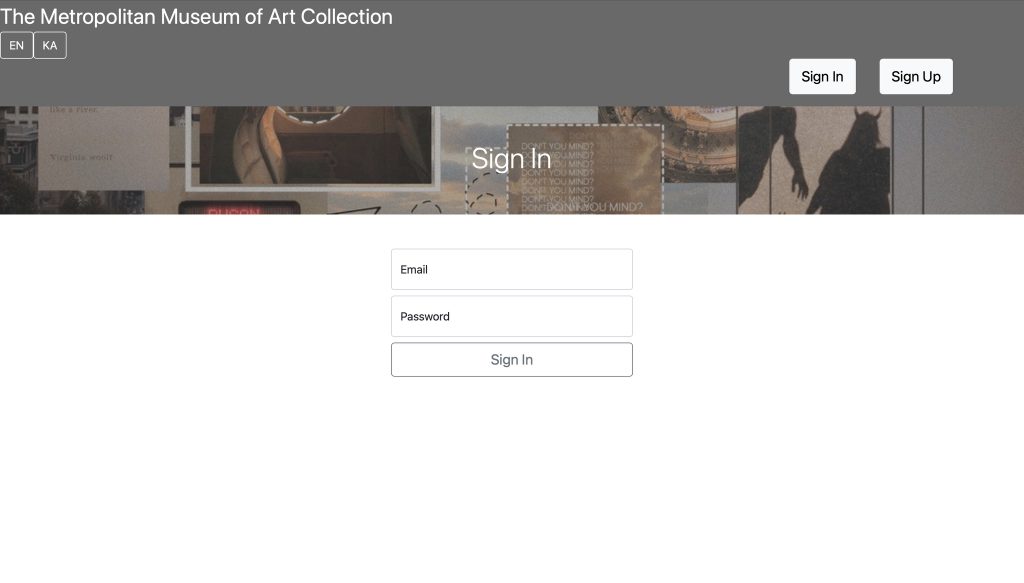1024x583 pixels.
Task: Switch language to KA
Action: (50, 45)
